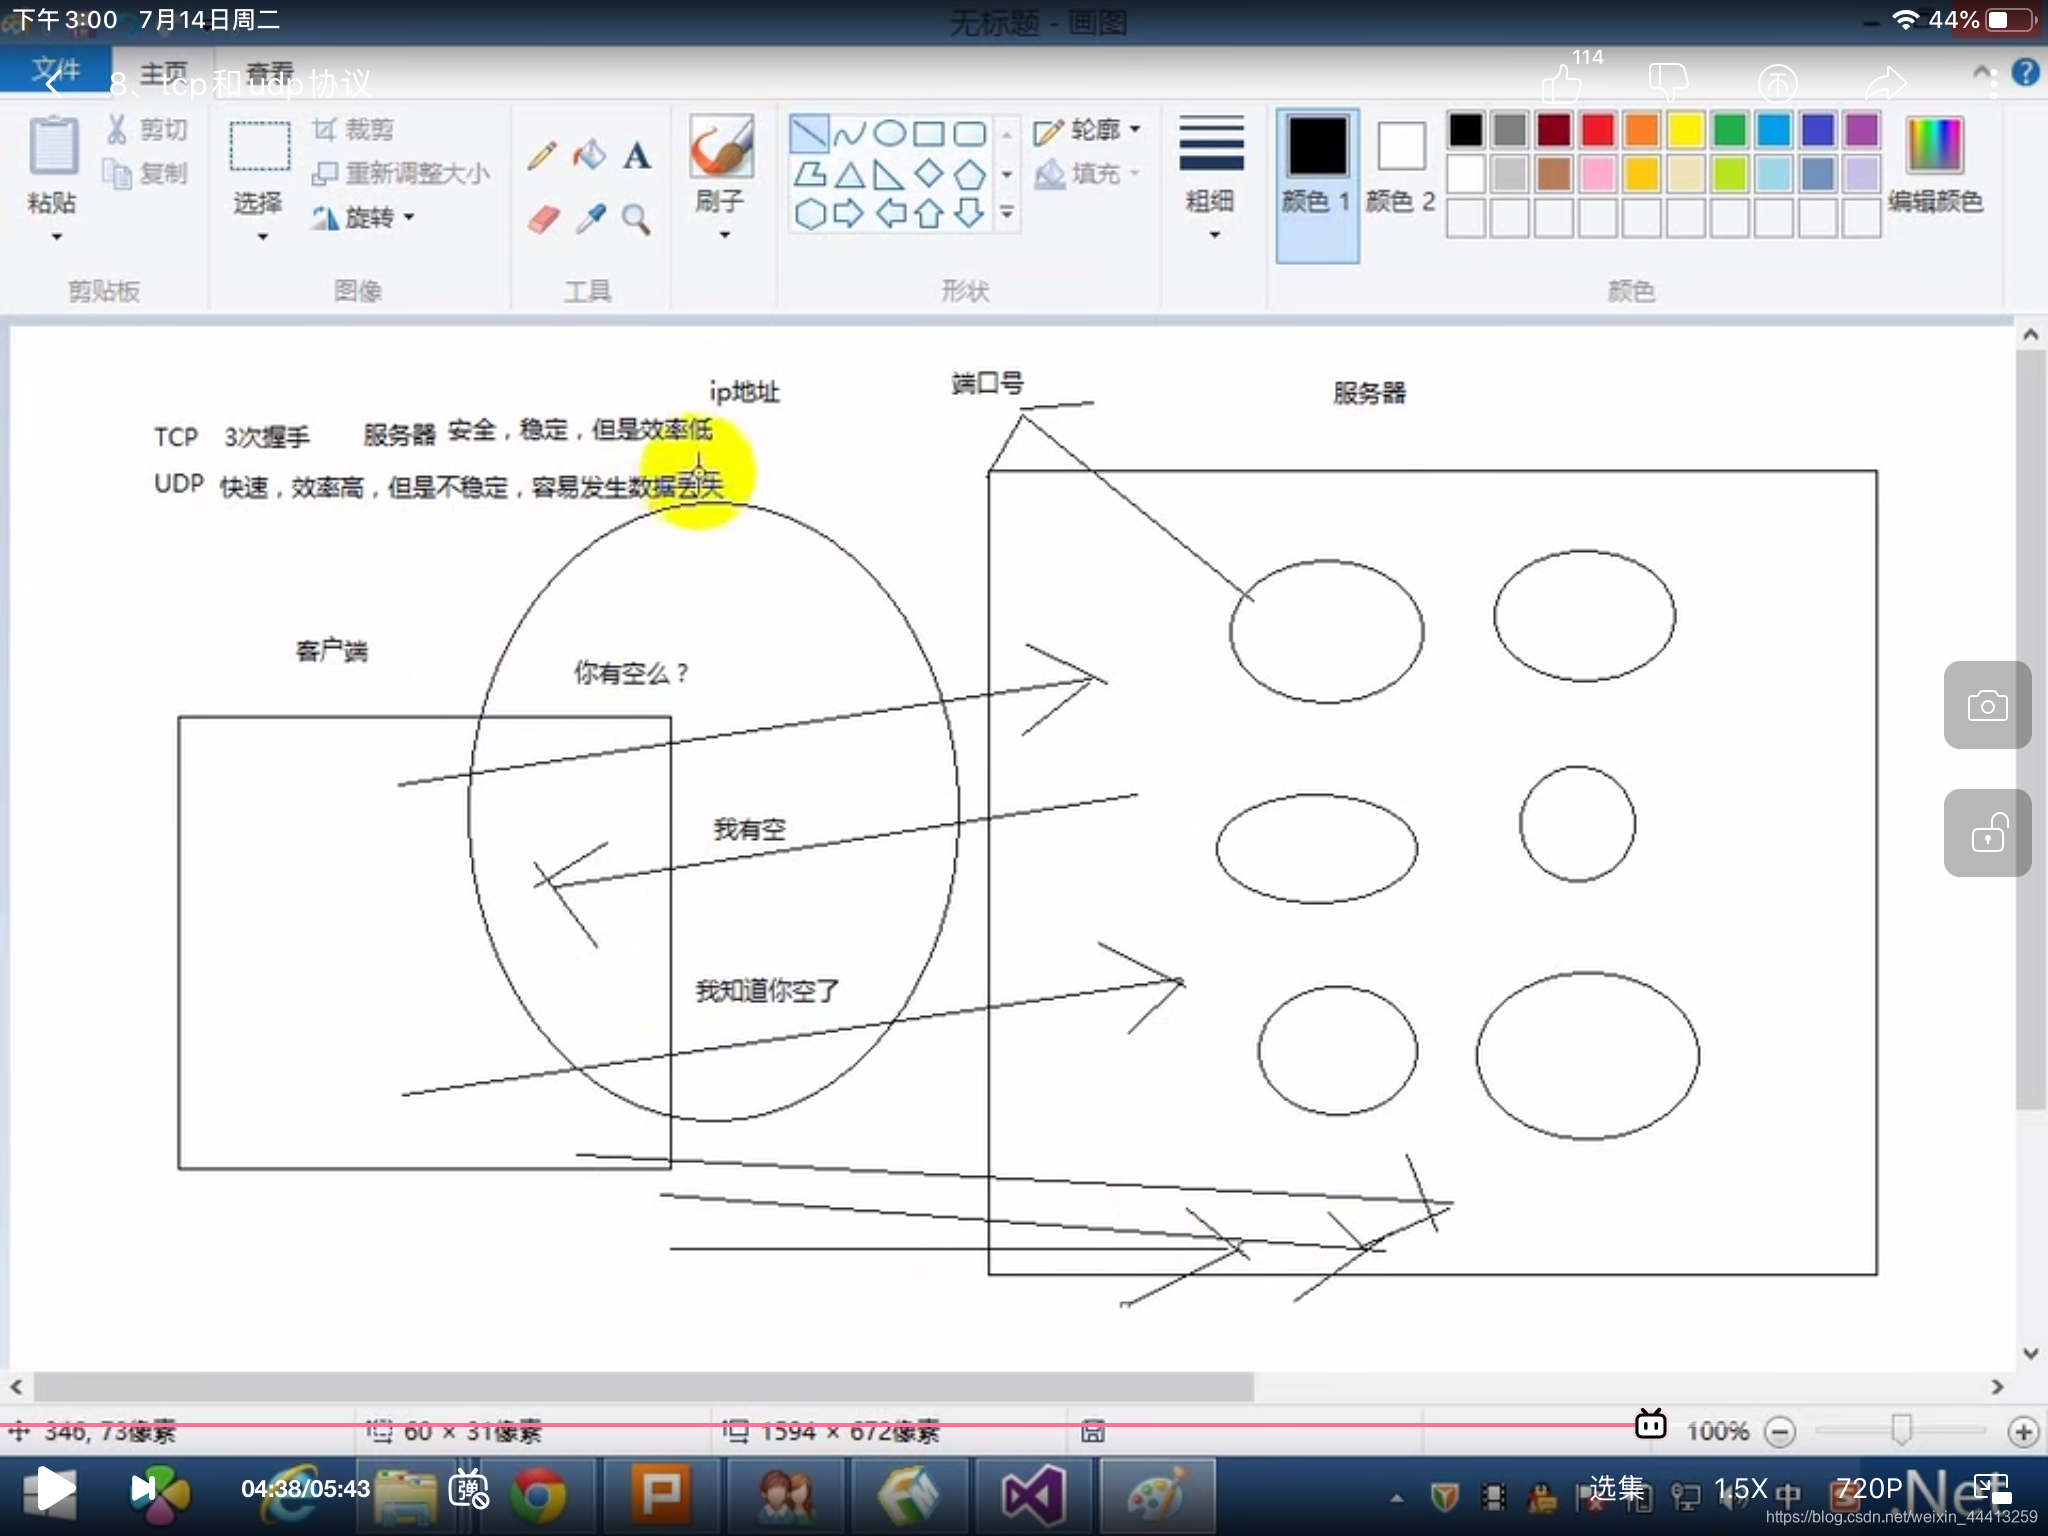Tap the video dislike thumbs-down icon
The height and width of the screenshot is (1536, 2048).
1668,81
